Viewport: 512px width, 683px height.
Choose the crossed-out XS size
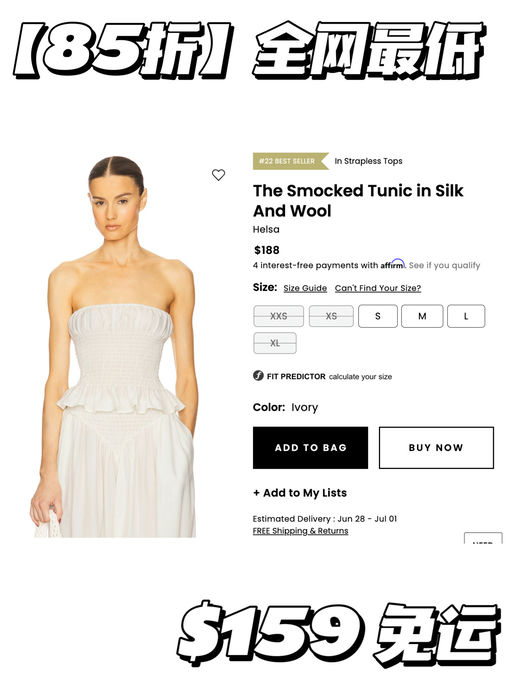pos(331,316)
